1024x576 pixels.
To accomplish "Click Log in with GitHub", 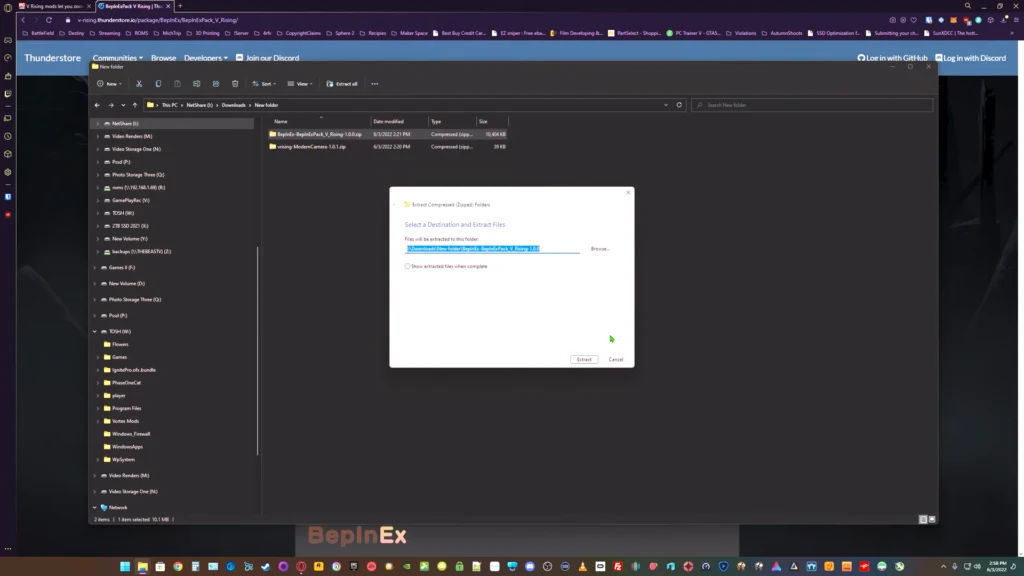I will (x=892, y=58).
